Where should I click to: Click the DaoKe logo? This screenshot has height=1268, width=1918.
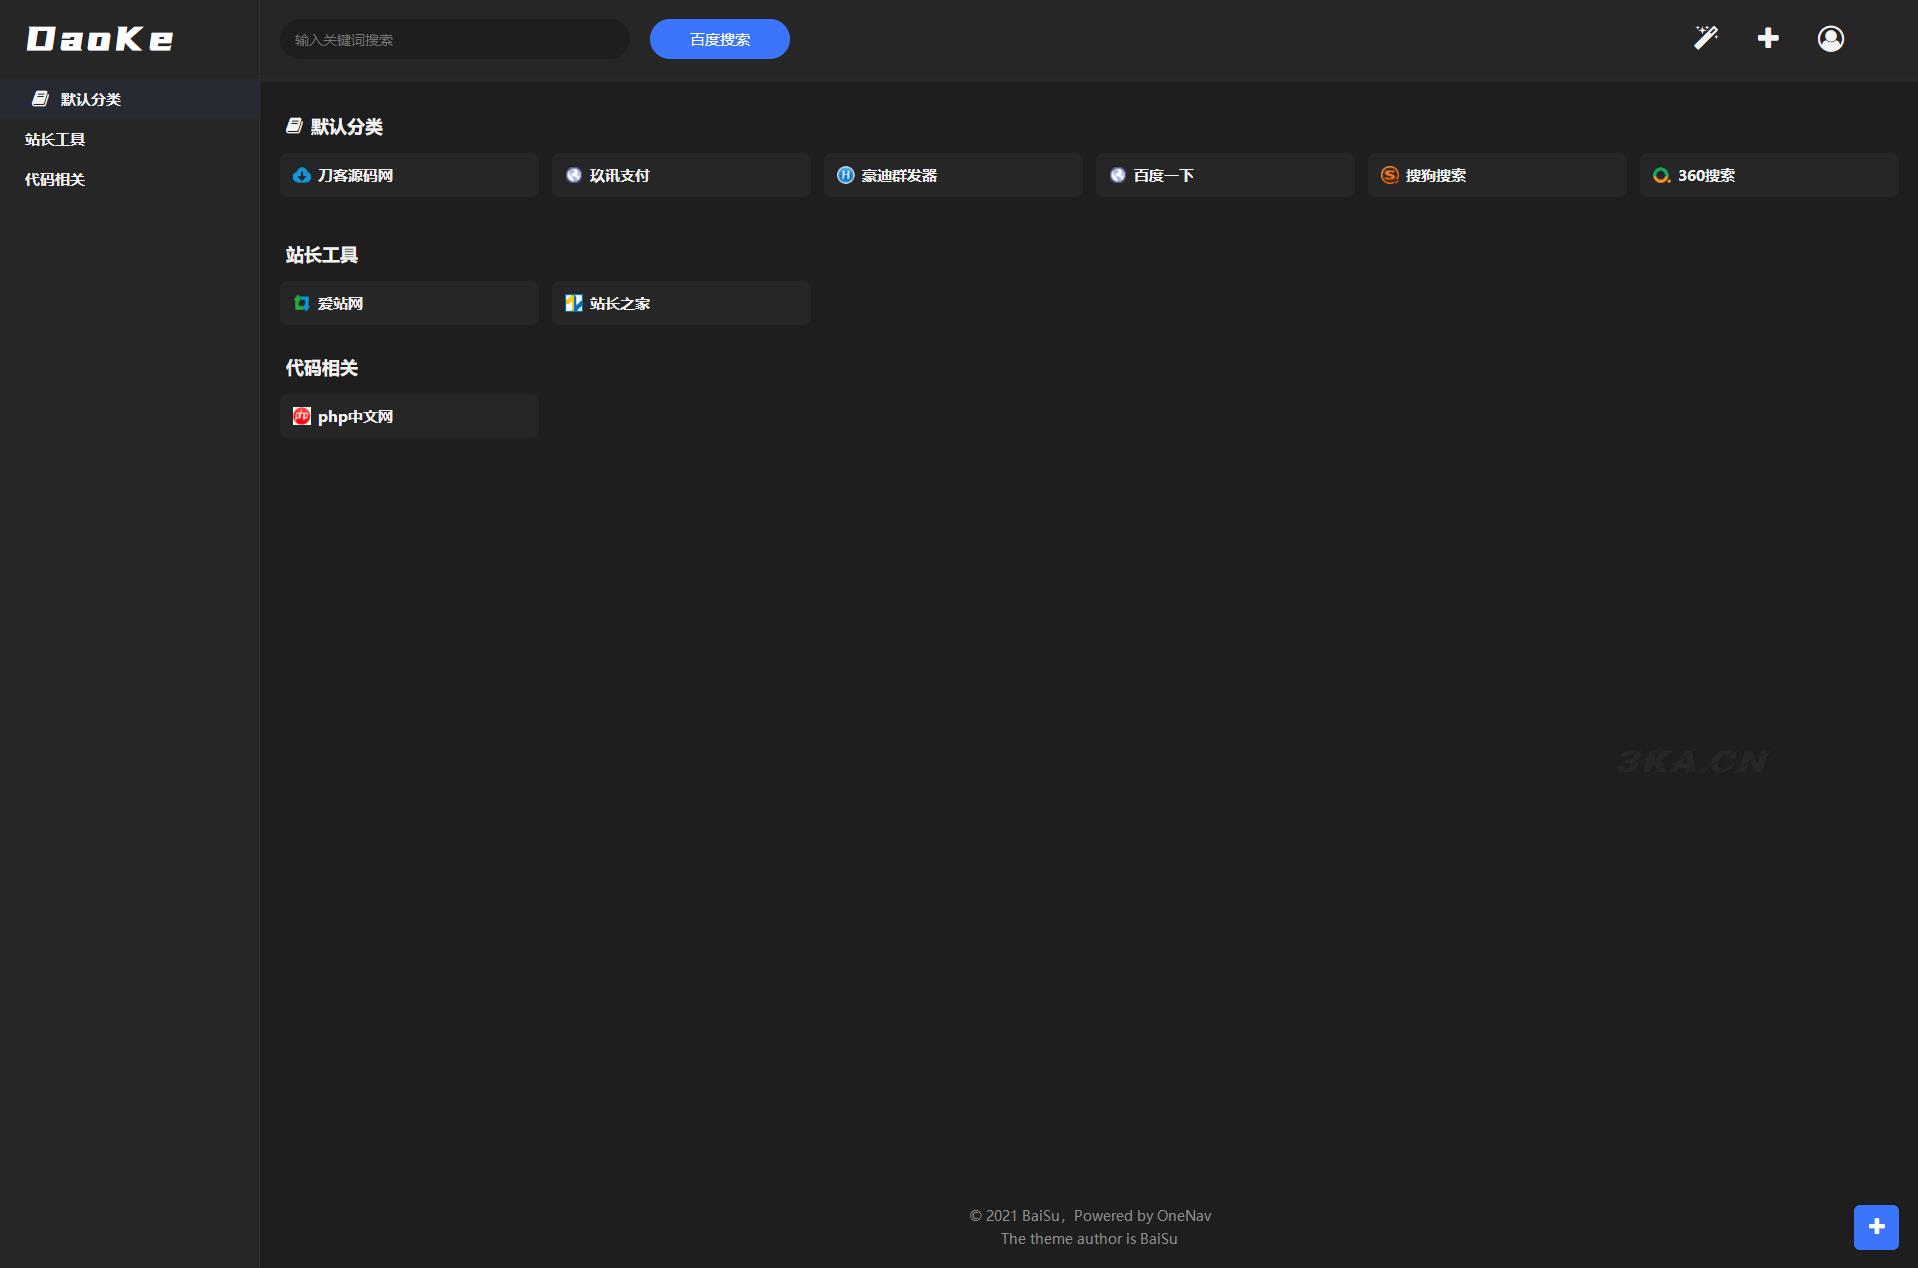point(100,39)
